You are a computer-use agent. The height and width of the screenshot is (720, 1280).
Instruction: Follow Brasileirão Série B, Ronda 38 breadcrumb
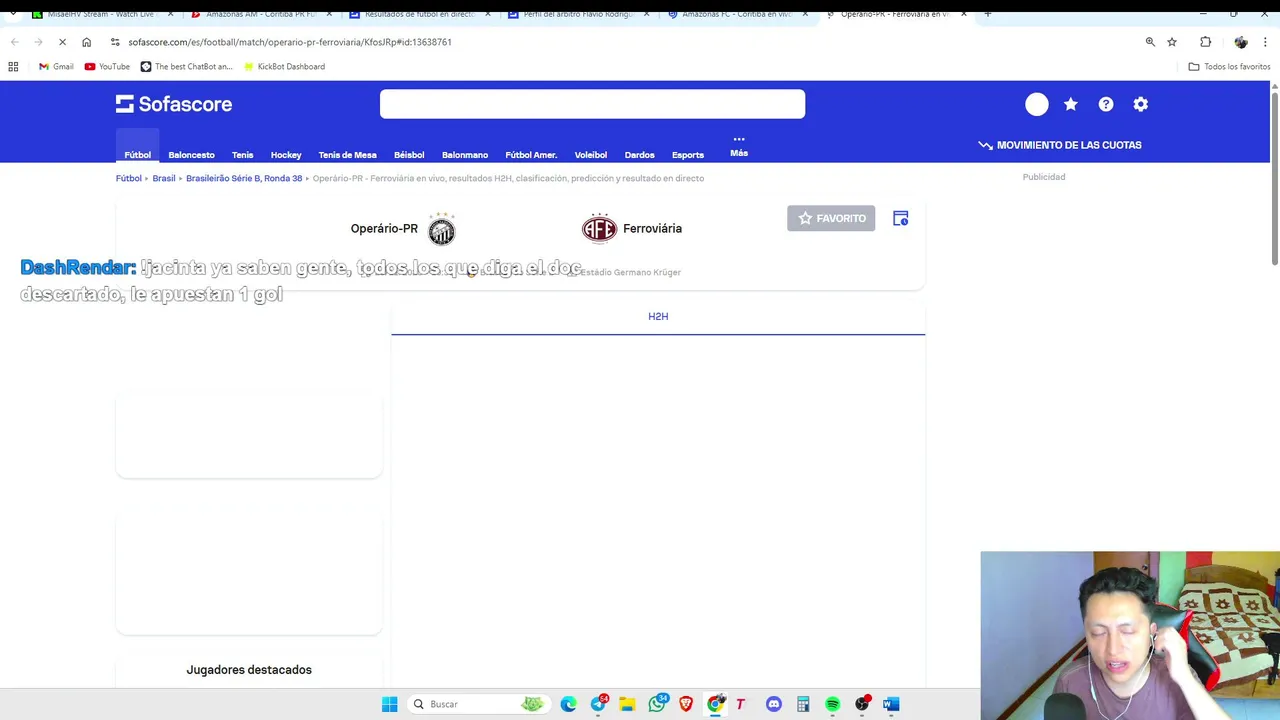[244, 178]
